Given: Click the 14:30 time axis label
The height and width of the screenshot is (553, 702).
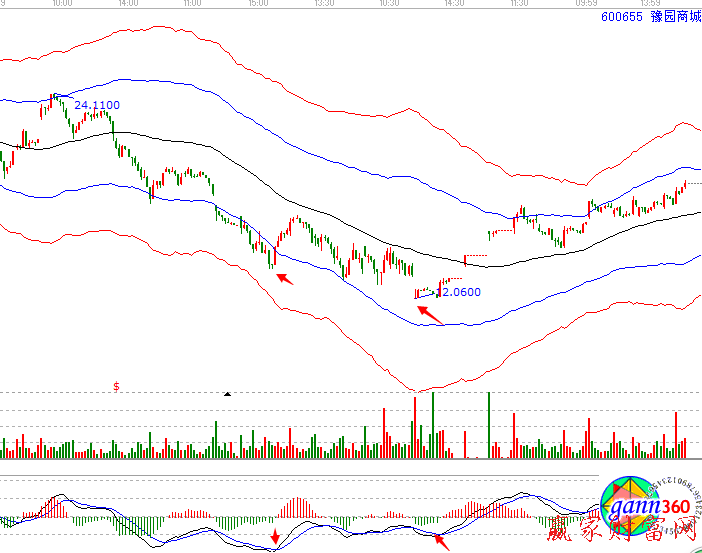Looking at the screenshot, I should 454,4.
